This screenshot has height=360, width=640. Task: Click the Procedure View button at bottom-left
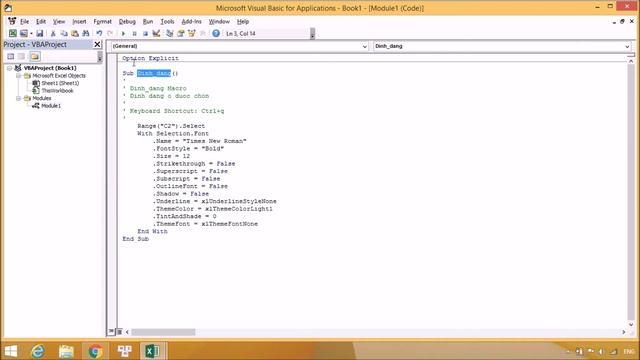pyautogui.click(x=111, y=332)
